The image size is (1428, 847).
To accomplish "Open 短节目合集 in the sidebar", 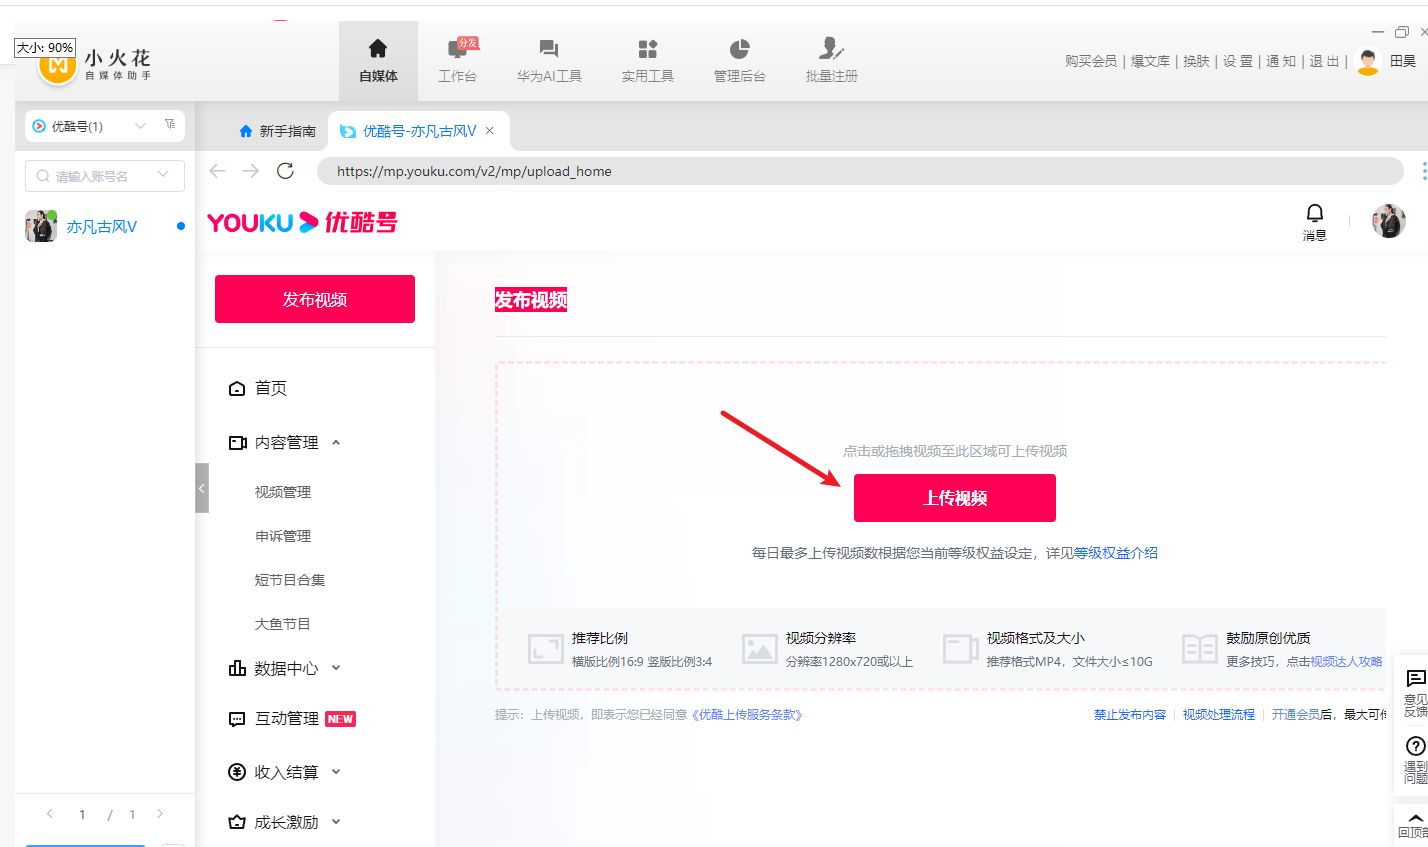I will 290,580.
